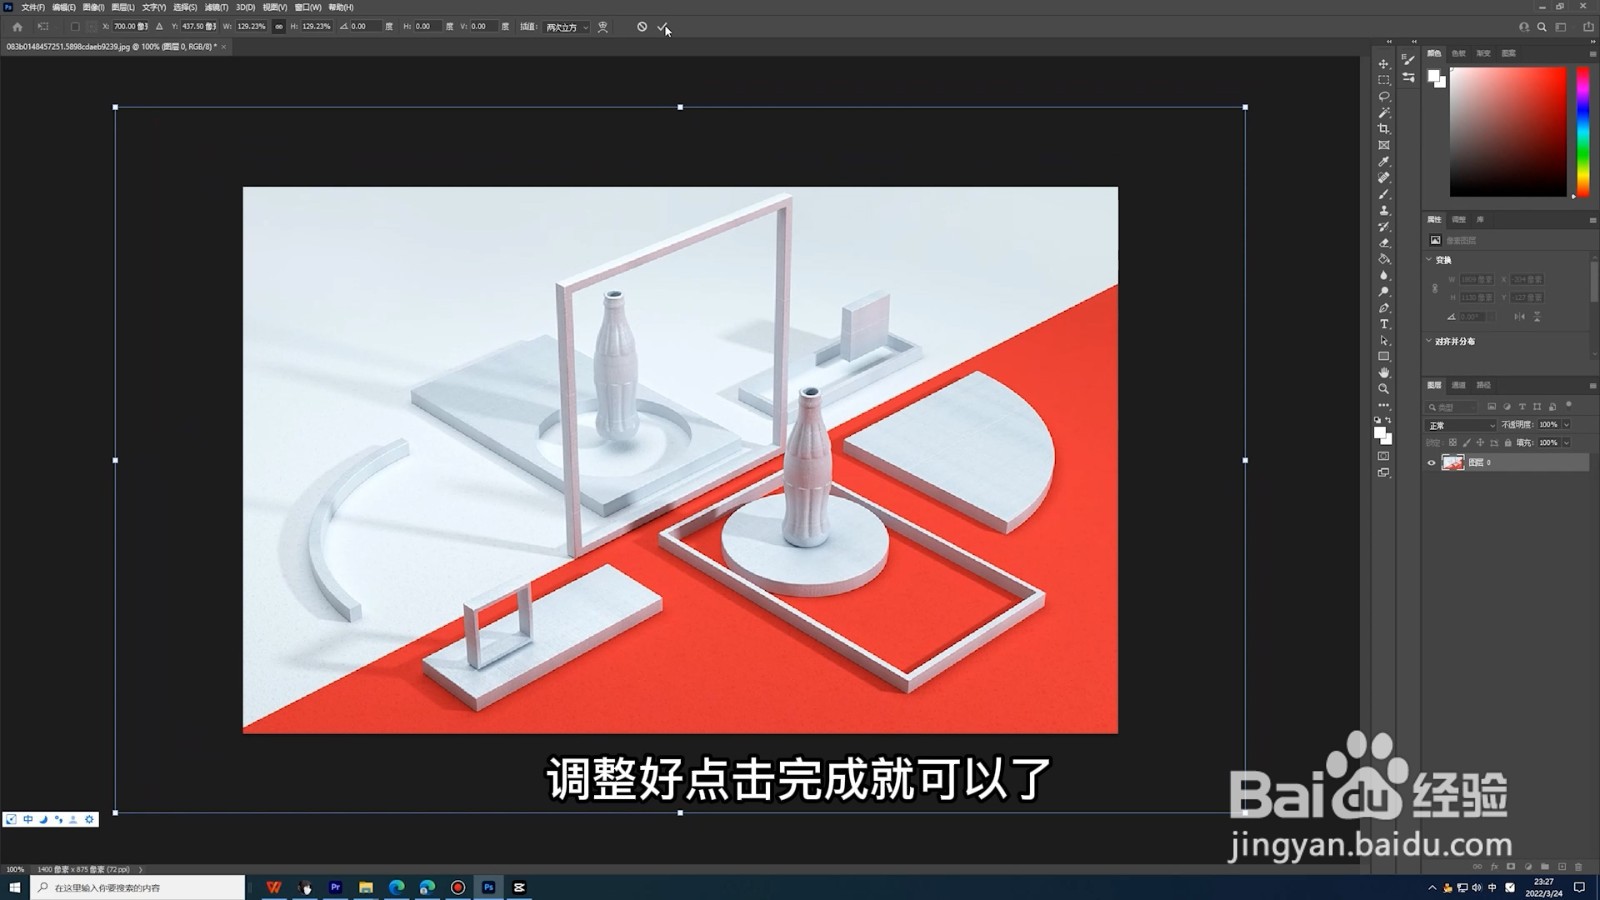Switch to the 色板 tab
This screenshot has height=900, width=1600.
(1459, 53)
